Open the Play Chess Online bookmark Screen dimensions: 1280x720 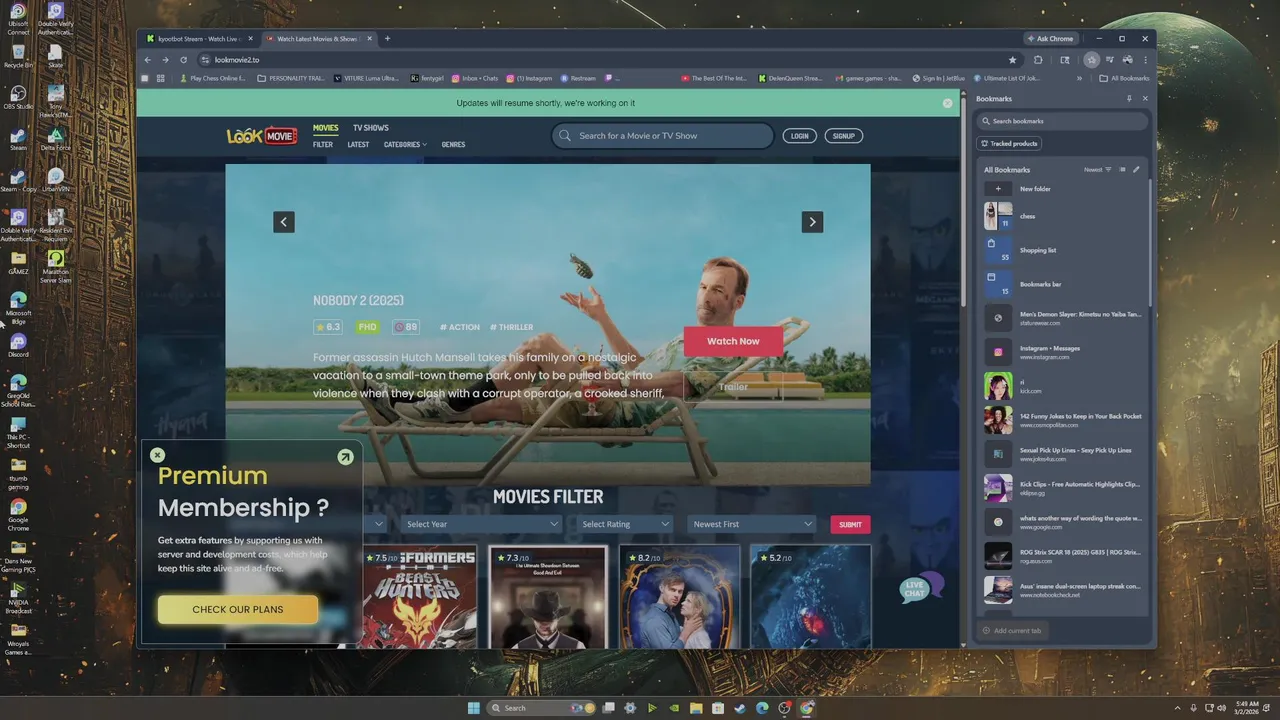coord(213,78)
